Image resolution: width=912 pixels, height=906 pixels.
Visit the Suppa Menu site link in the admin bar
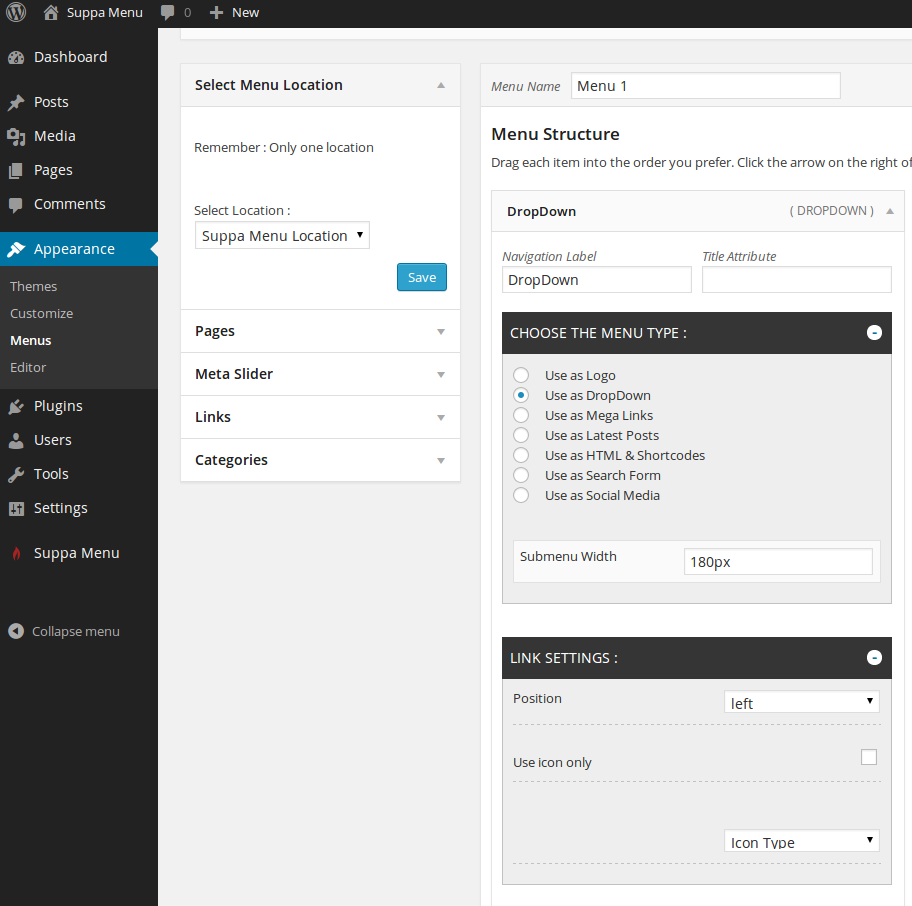pyautogui.click(x=104, y=13)
